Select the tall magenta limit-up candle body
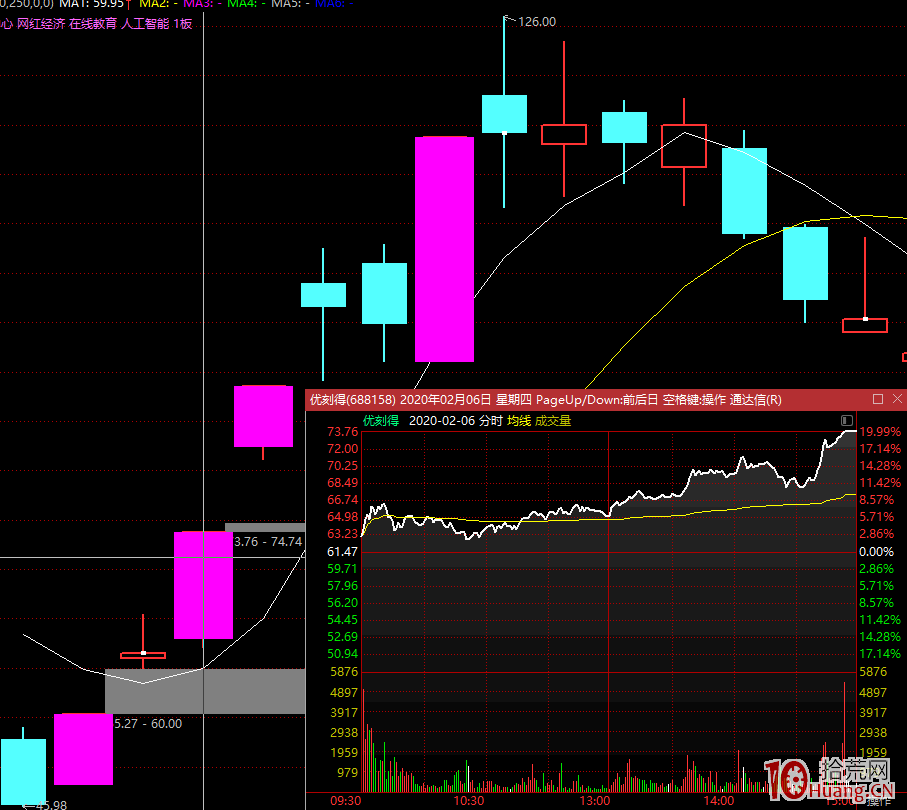Viewport: 907px width, 810px height. (x=444, y=249)
